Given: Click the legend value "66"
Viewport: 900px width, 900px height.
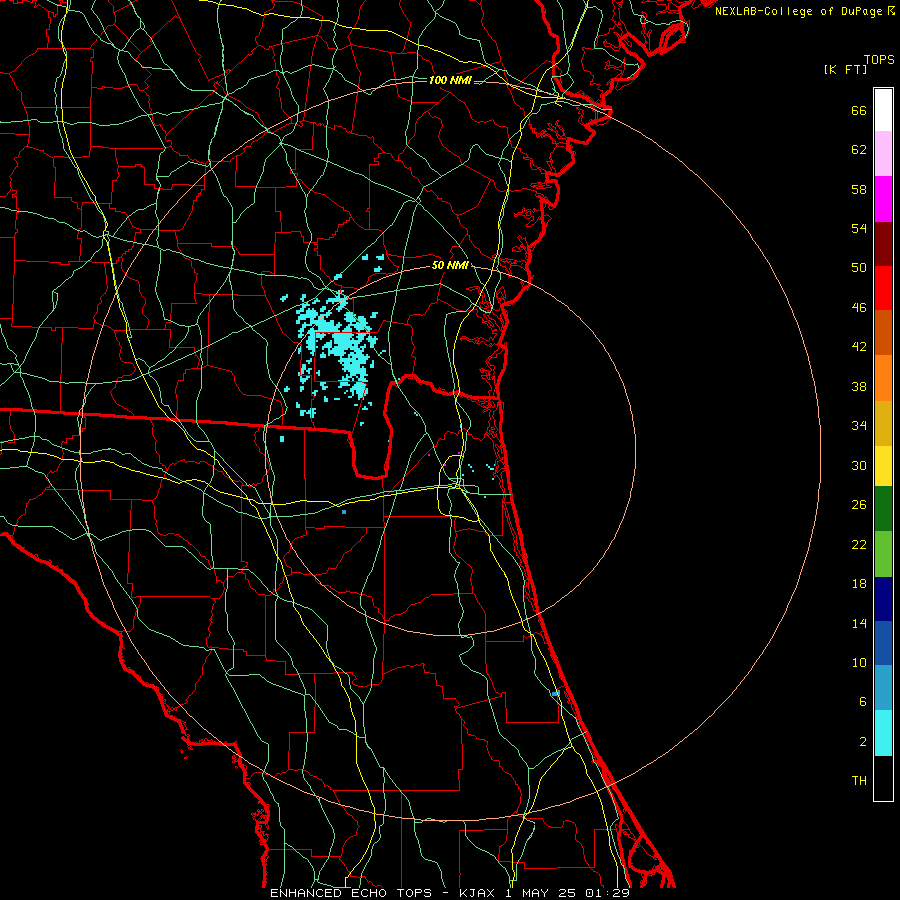Looking at the screenshot, I should pos(859,111).
